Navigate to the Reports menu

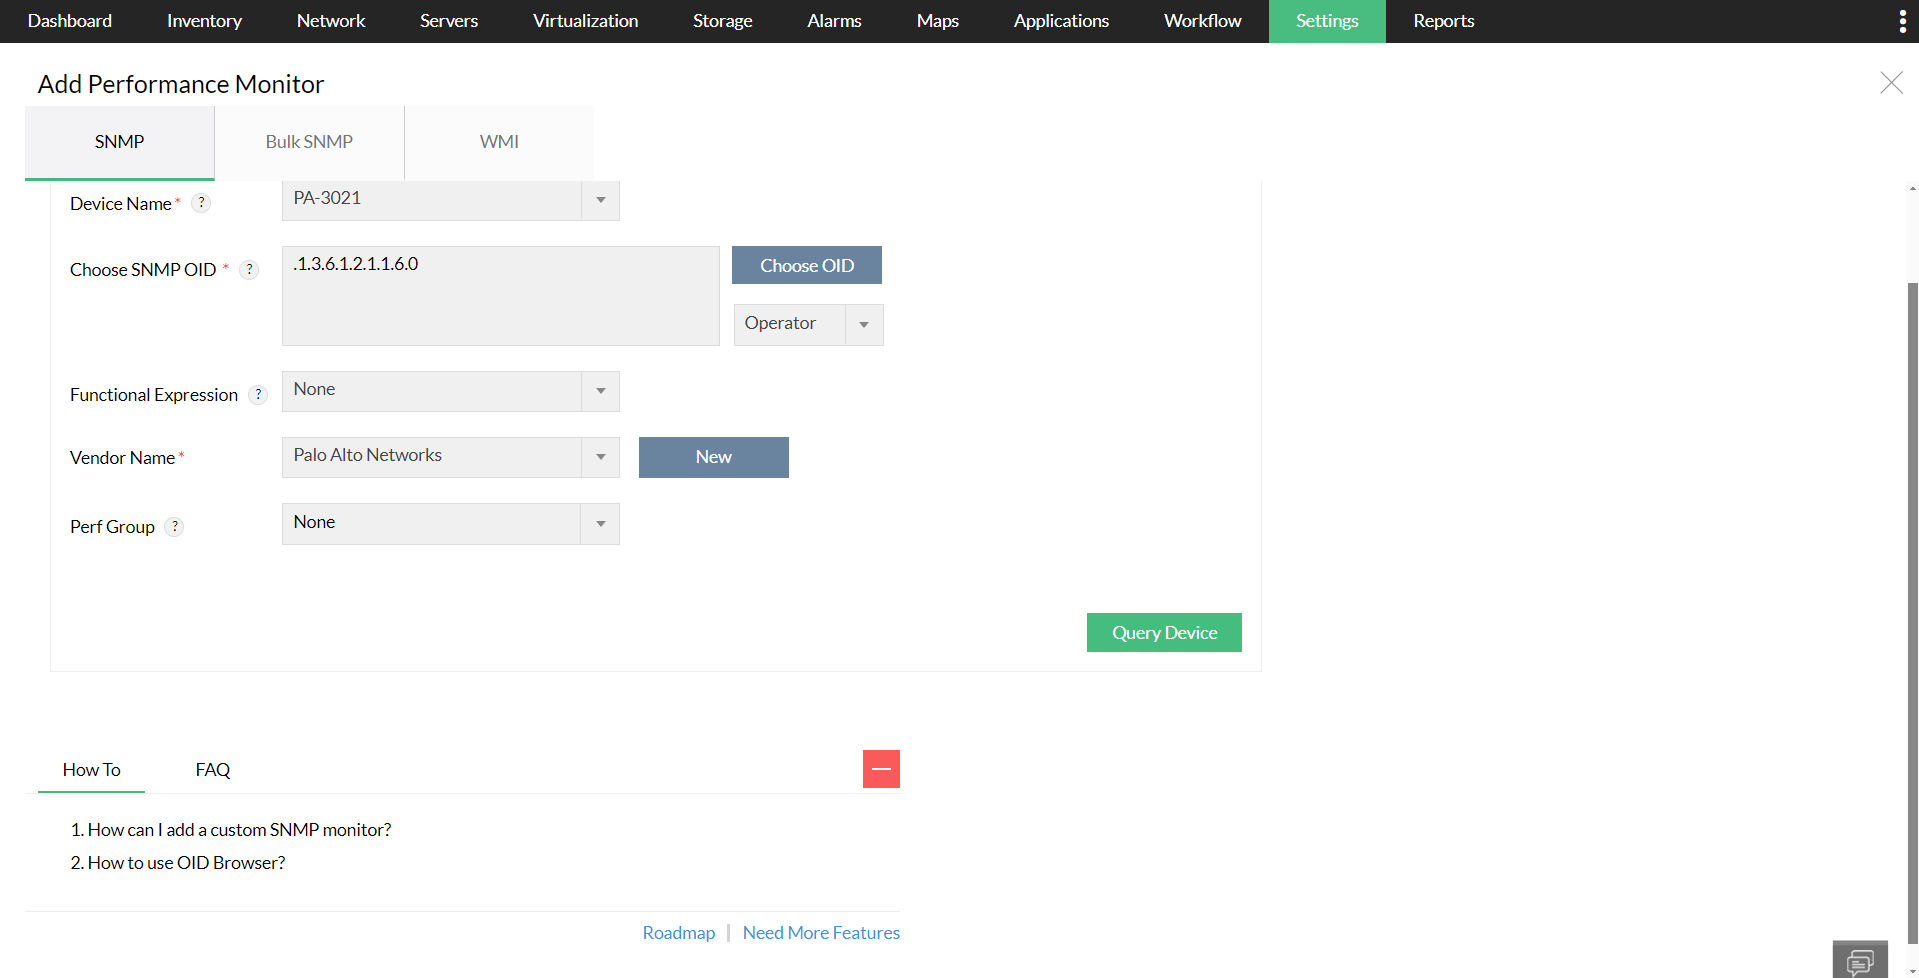(1443, 21)
